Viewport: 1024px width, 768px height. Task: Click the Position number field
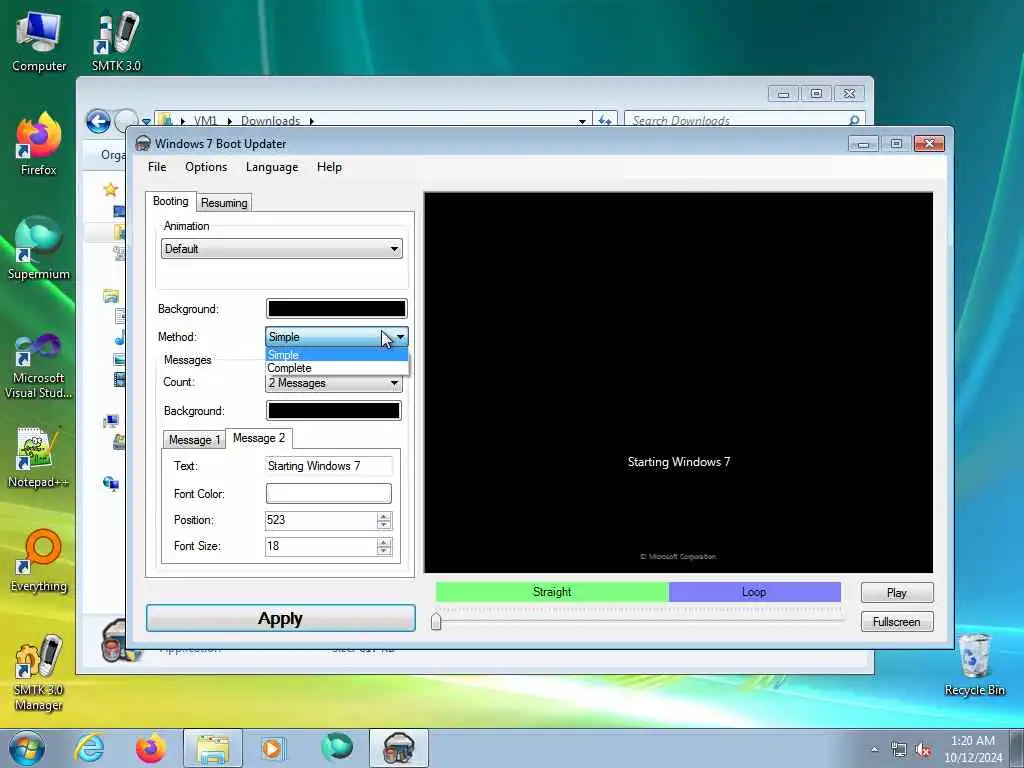click(x=321, y=520)
